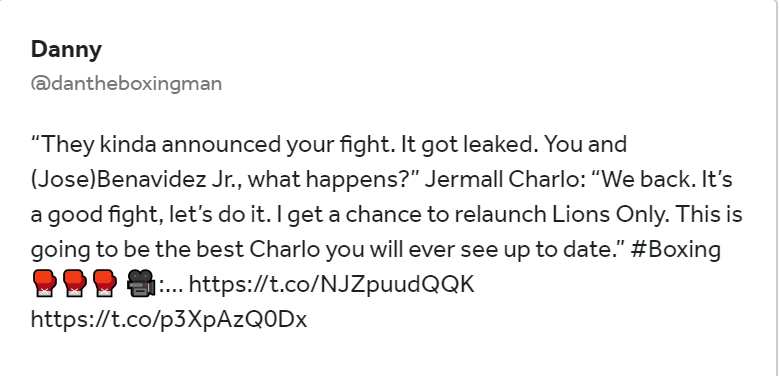The width and height of the screenshot is (779, 376).
Task: Click the first boxing glove emoji
Action: tap(45, 284)
